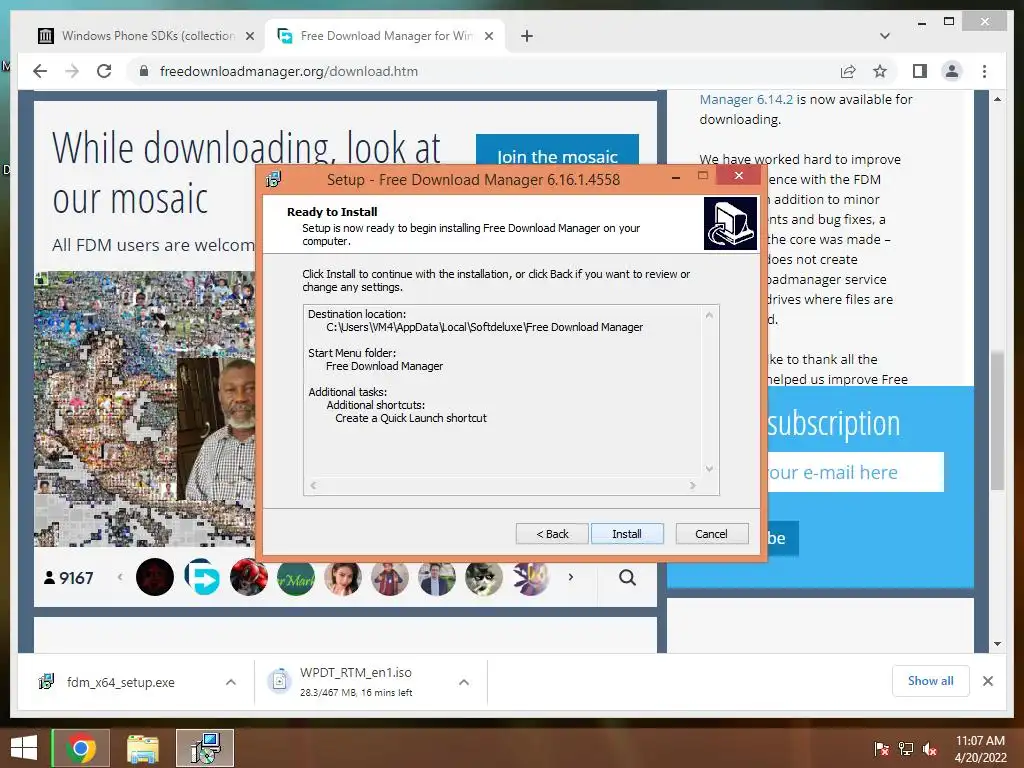Viewport: 1024px width, 768px height.
Task: Select the dark red-face mosaic avatar
Action: click(x=155, y=577)
